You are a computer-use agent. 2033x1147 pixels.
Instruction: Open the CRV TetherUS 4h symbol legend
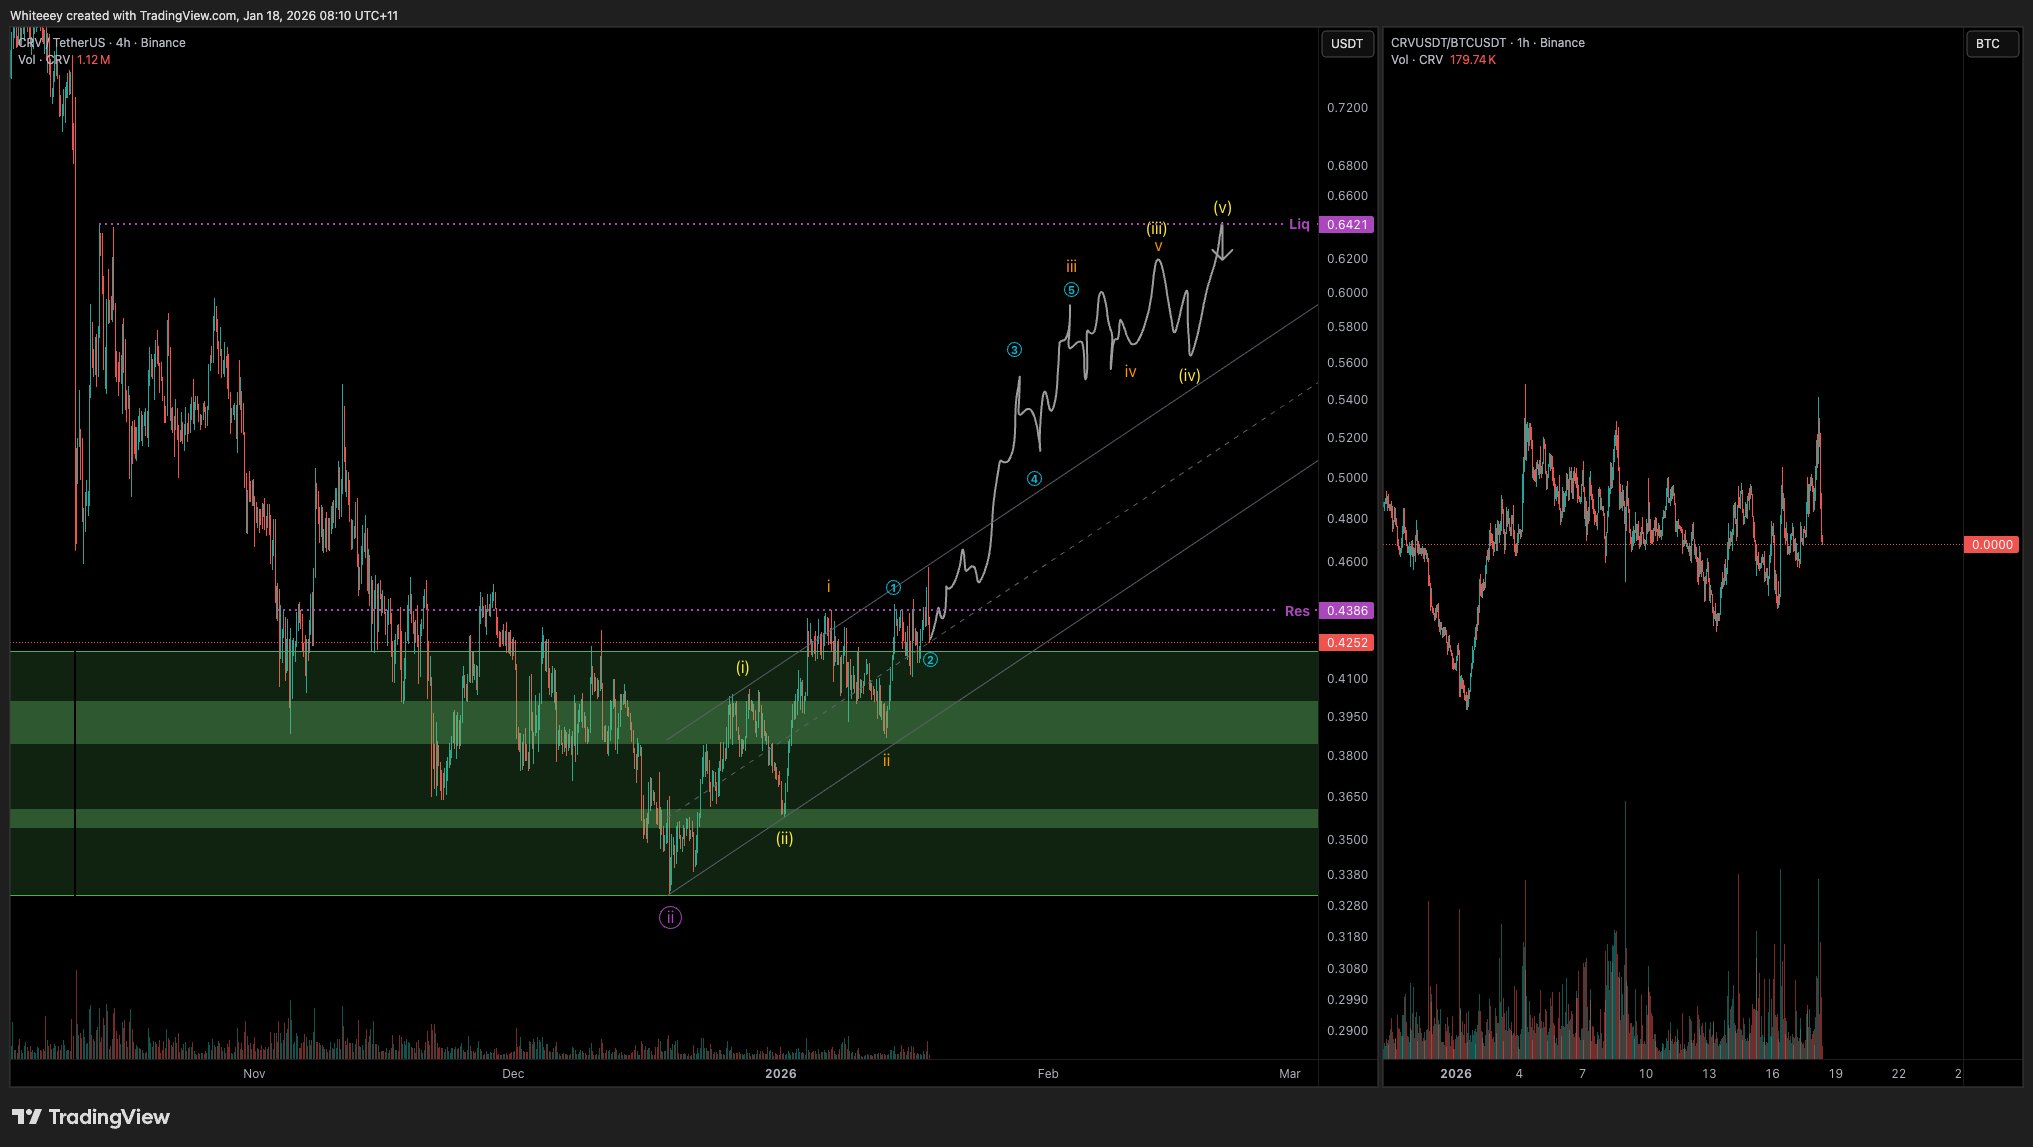[102, 43]
